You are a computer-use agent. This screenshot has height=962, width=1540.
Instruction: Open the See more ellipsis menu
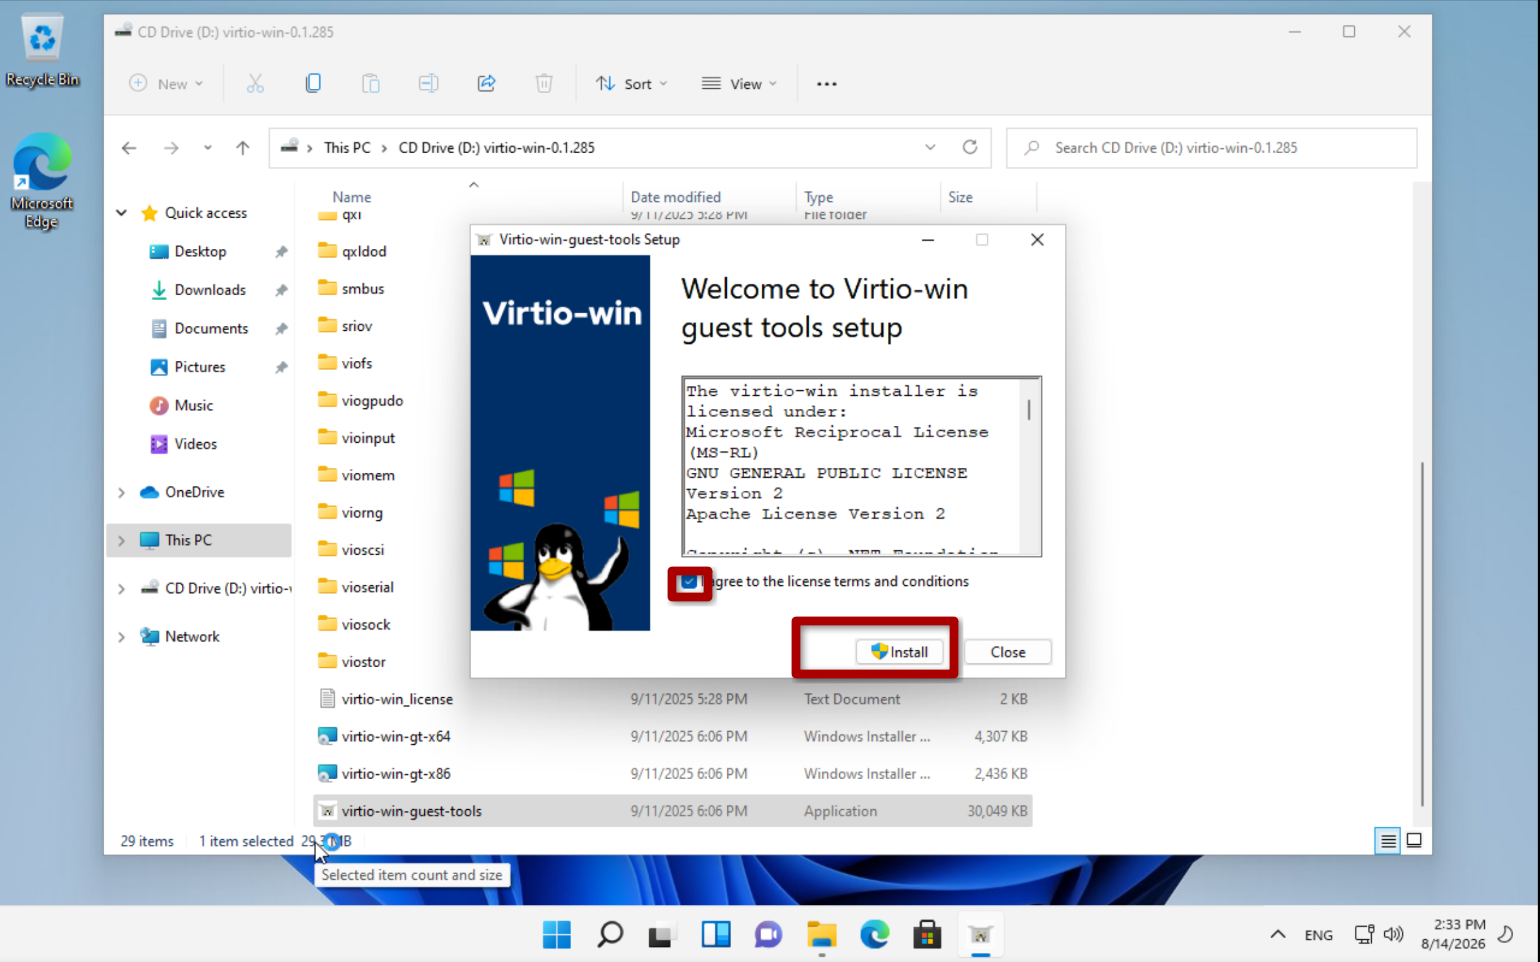827,84
